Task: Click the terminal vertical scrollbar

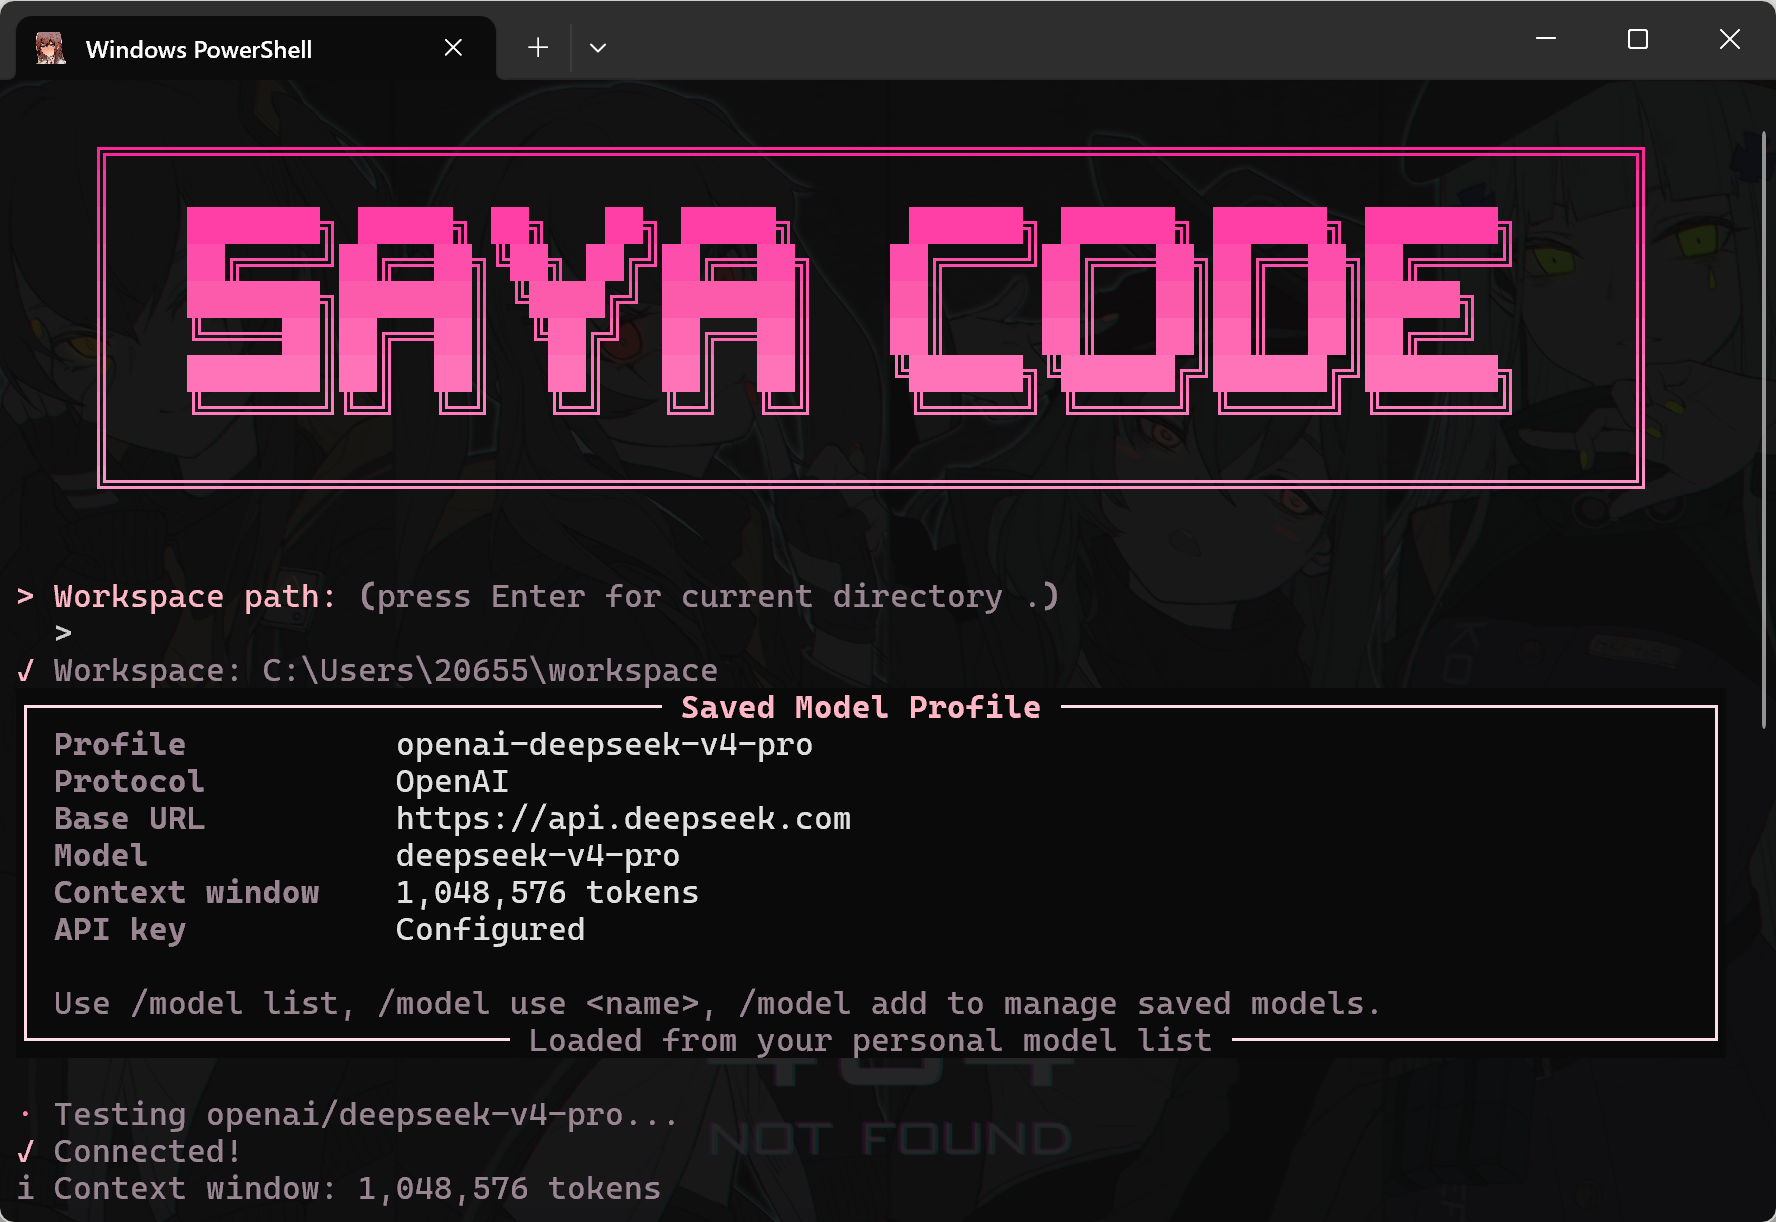Action: (1764, 430)
